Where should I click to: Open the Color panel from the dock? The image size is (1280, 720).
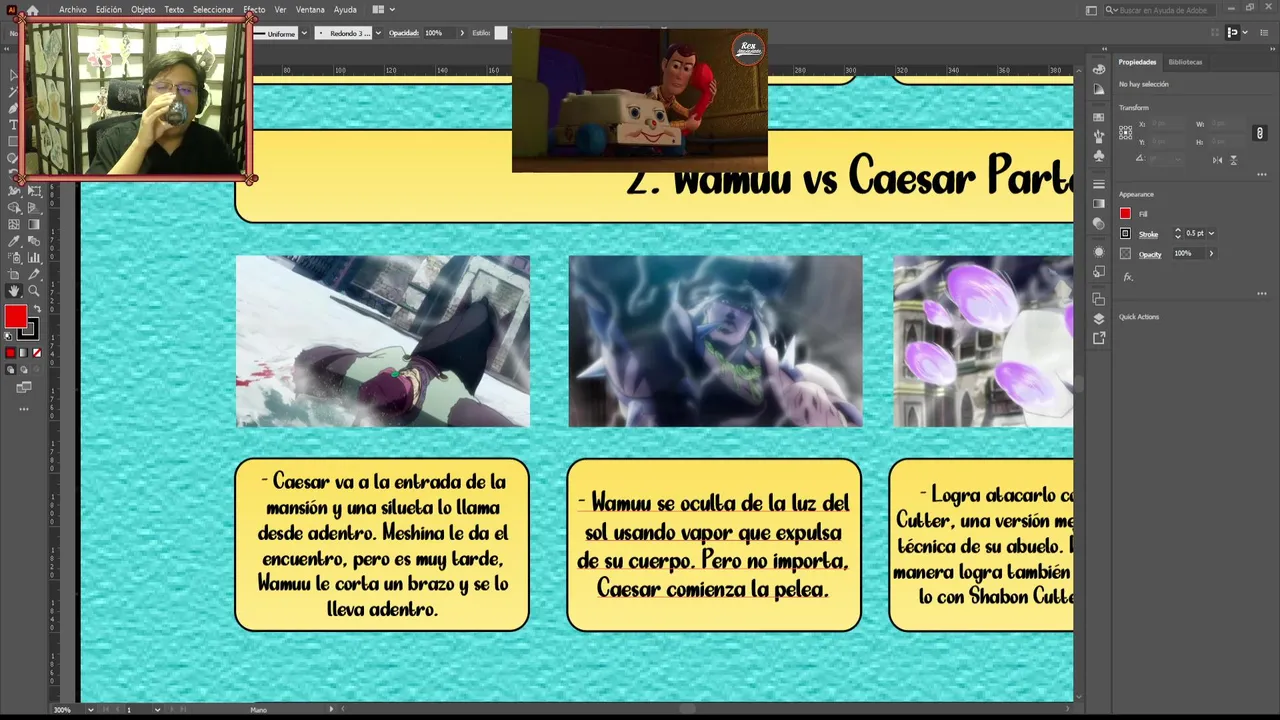point(1099,69)
